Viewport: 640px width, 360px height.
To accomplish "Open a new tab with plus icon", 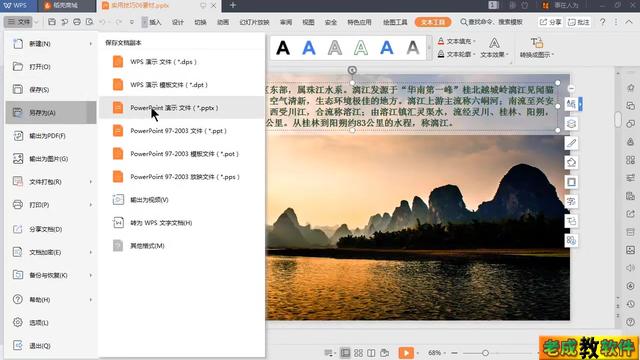I will 233,5.
